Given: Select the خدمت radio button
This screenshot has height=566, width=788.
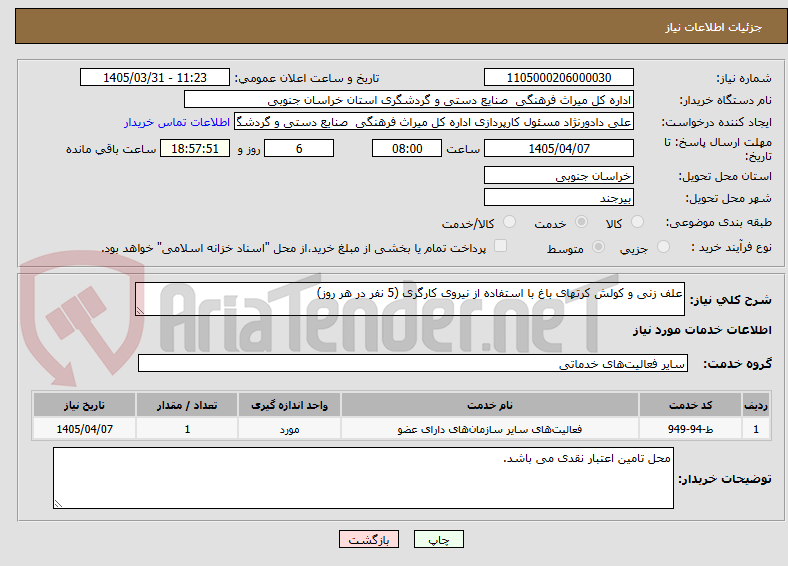Looking at the screenshot, I should (x=581, y=222).
